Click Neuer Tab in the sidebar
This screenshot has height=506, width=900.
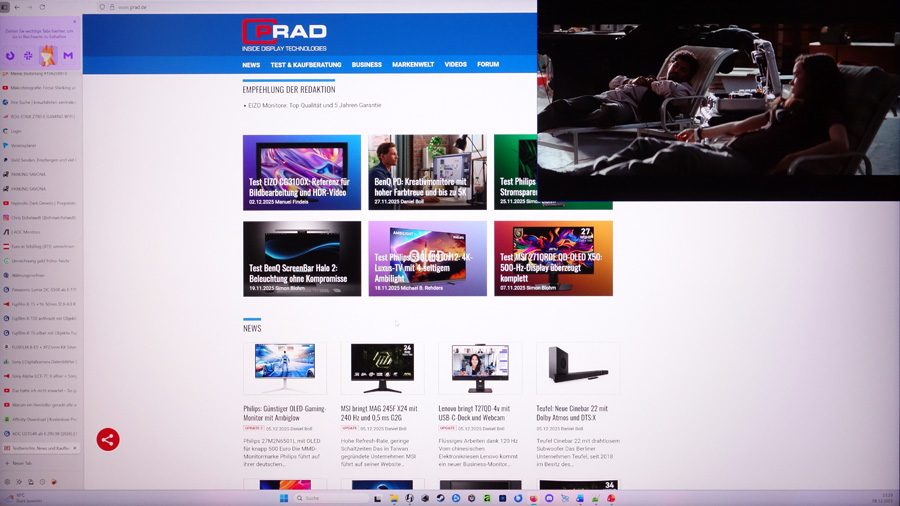point(22,463)
